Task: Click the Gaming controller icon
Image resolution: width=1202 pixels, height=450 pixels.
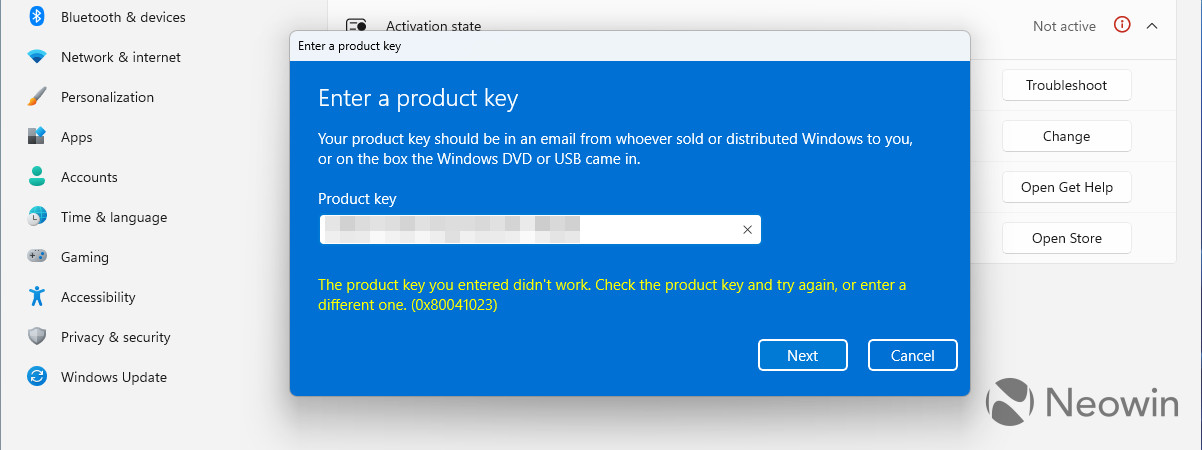Action: 37,257
